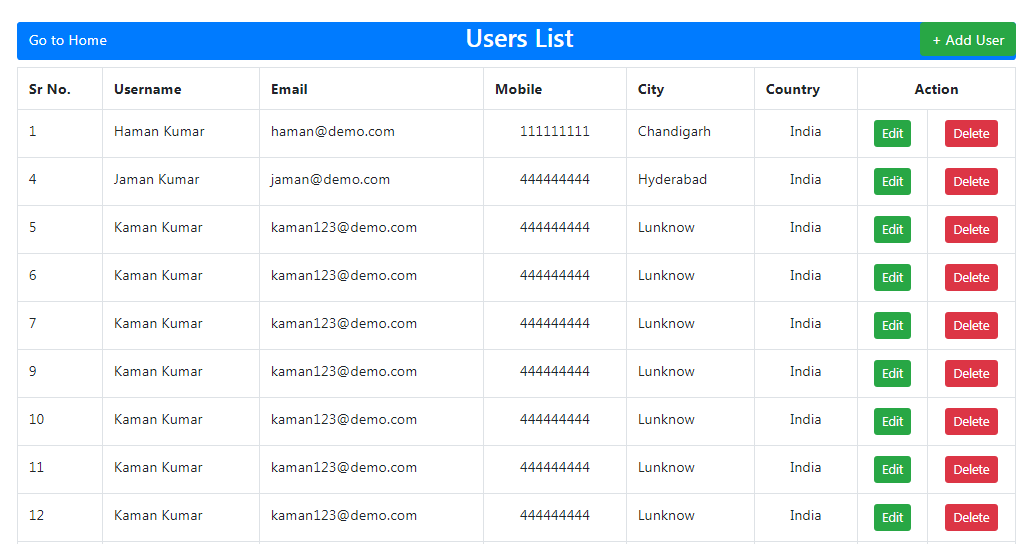
Task: Edit the Jaman Kumar user
Action: 892,182
